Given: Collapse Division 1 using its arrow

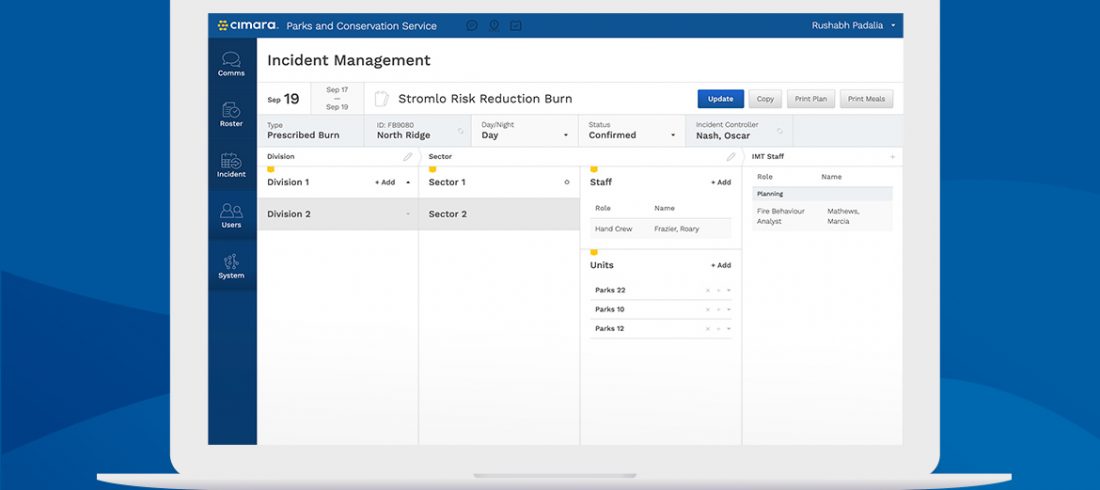Looking at the screenshot, I should pyautogui.click(x=407, y=183).
